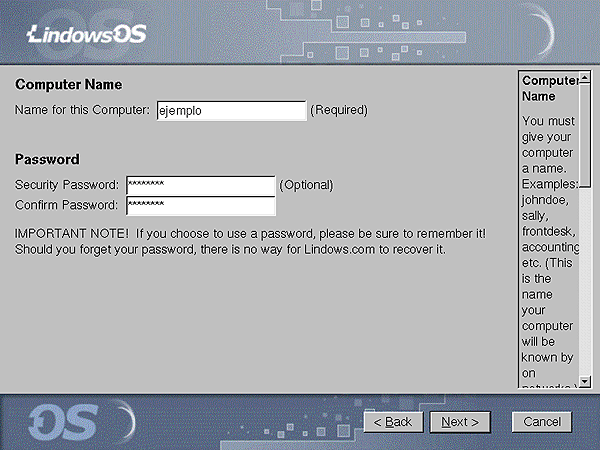The height and width of the screenshot is (450, 600).
Task: Click the "Security Password:" label
Action: point(67,185)
